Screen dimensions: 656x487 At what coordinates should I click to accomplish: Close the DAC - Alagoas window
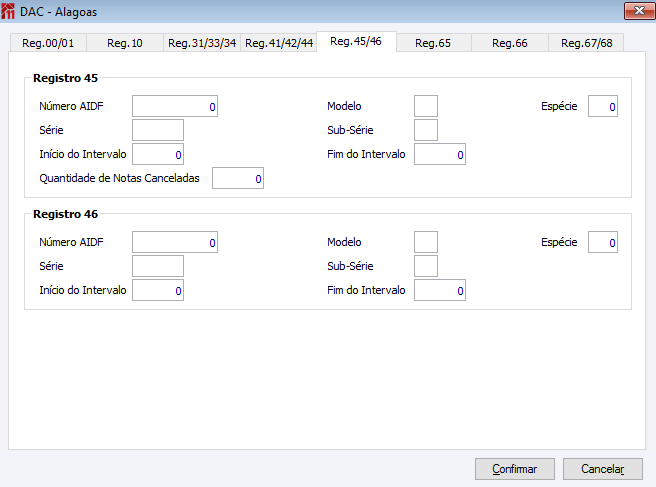pos(632,10)
